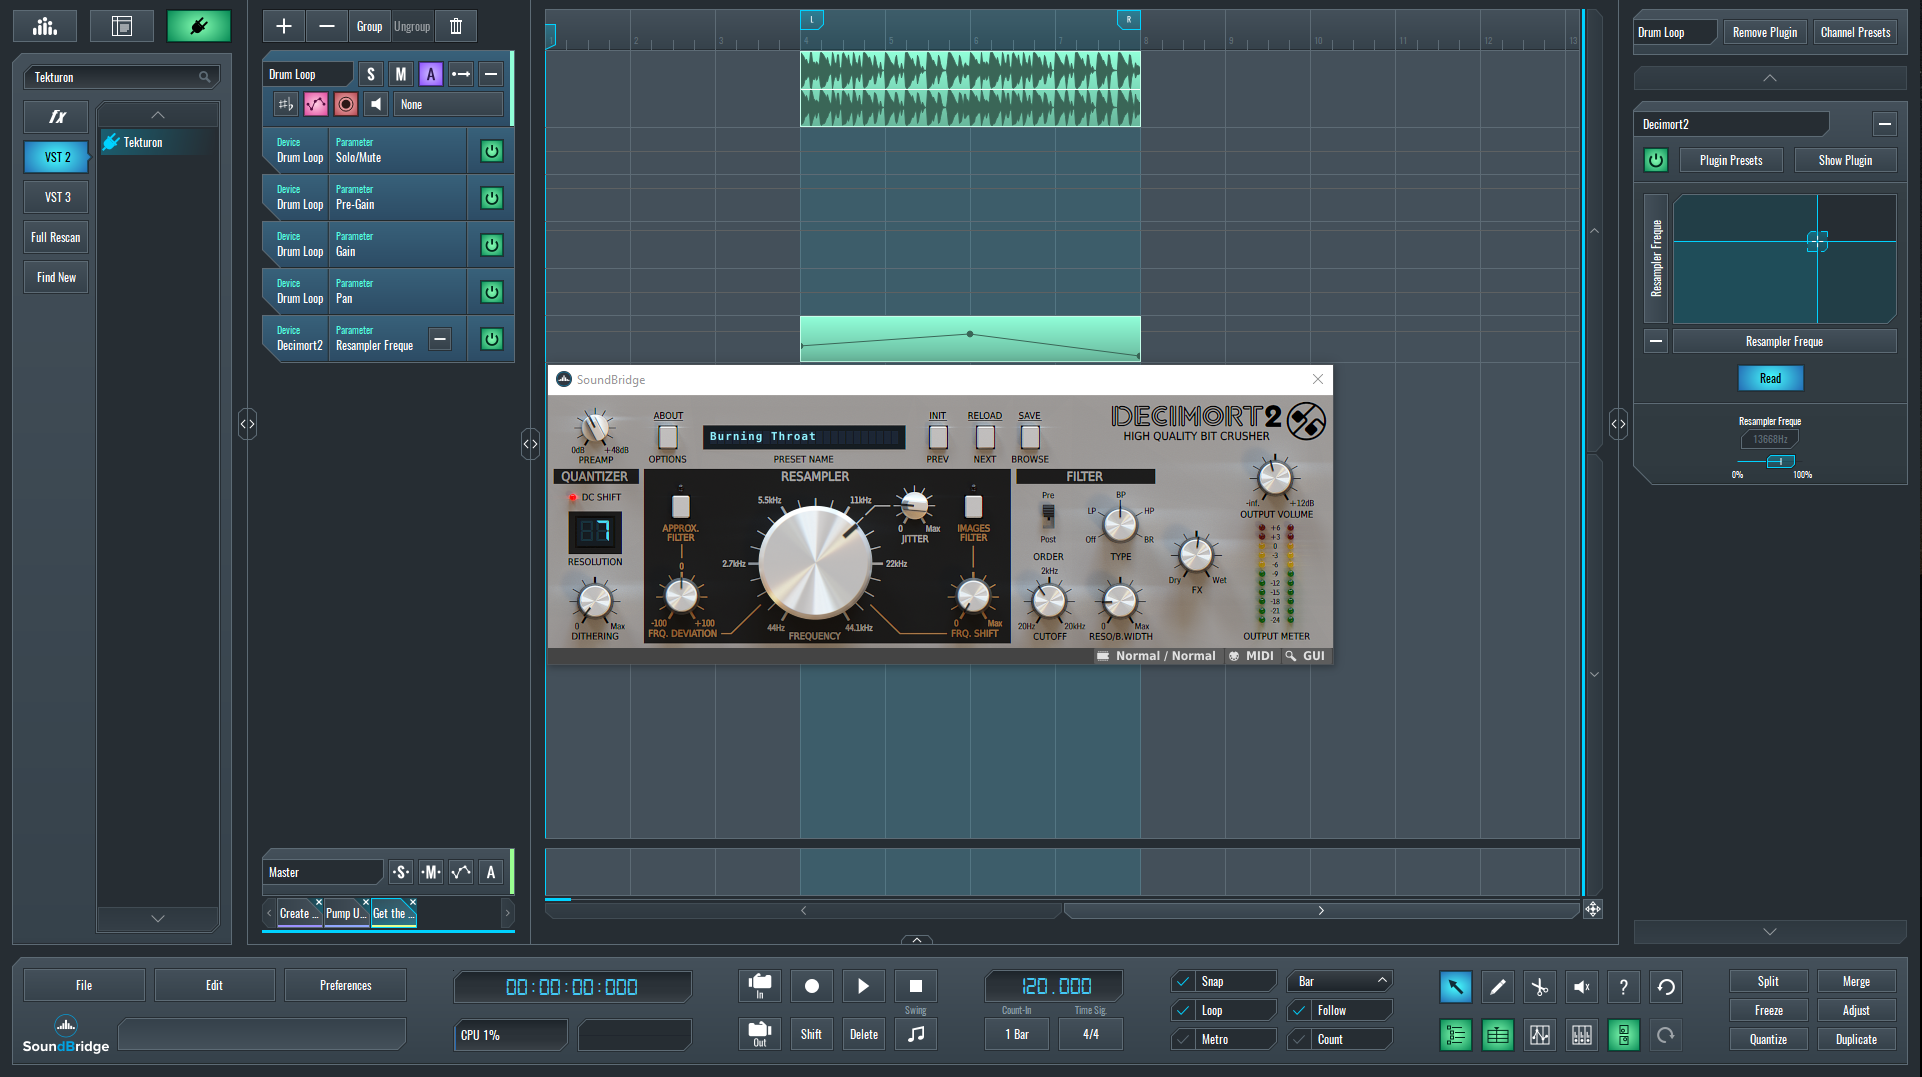Select the mute tool speaker icon
The image size is (1922, 1077).
click(1581, 987)
